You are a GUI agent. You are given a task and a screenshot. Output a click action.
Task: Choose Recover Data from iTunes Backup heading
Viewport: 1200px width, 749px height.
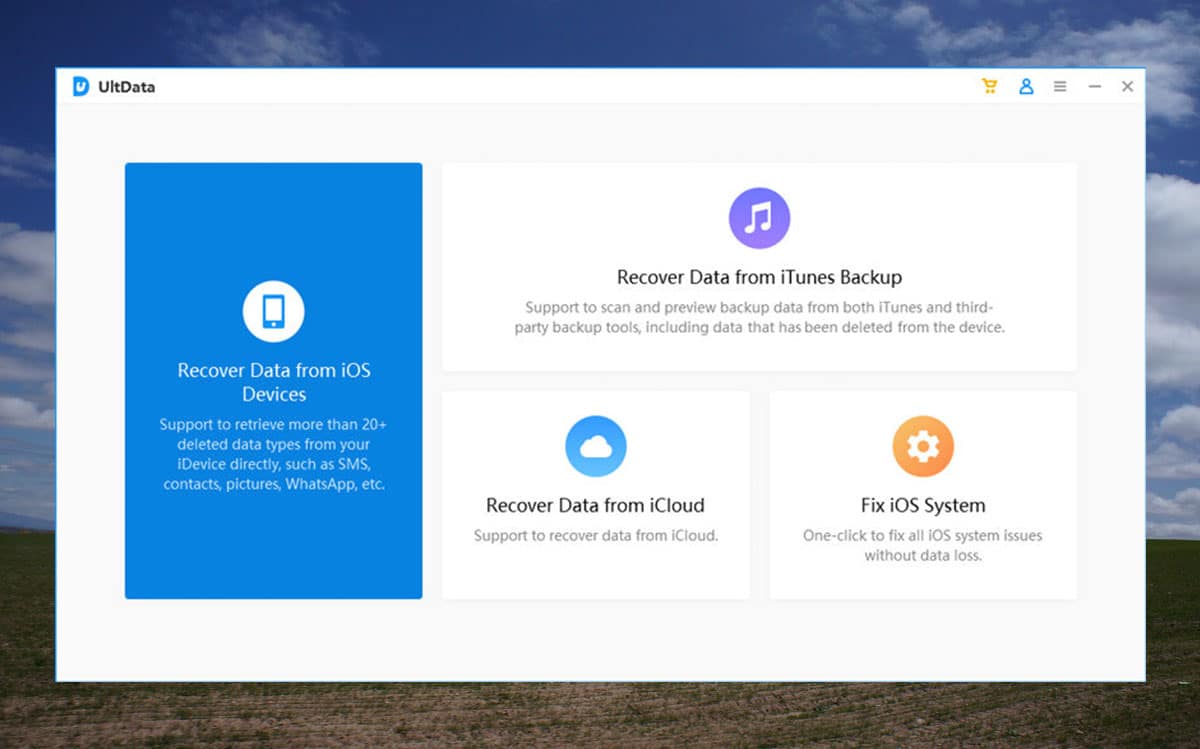pos(759,277)
